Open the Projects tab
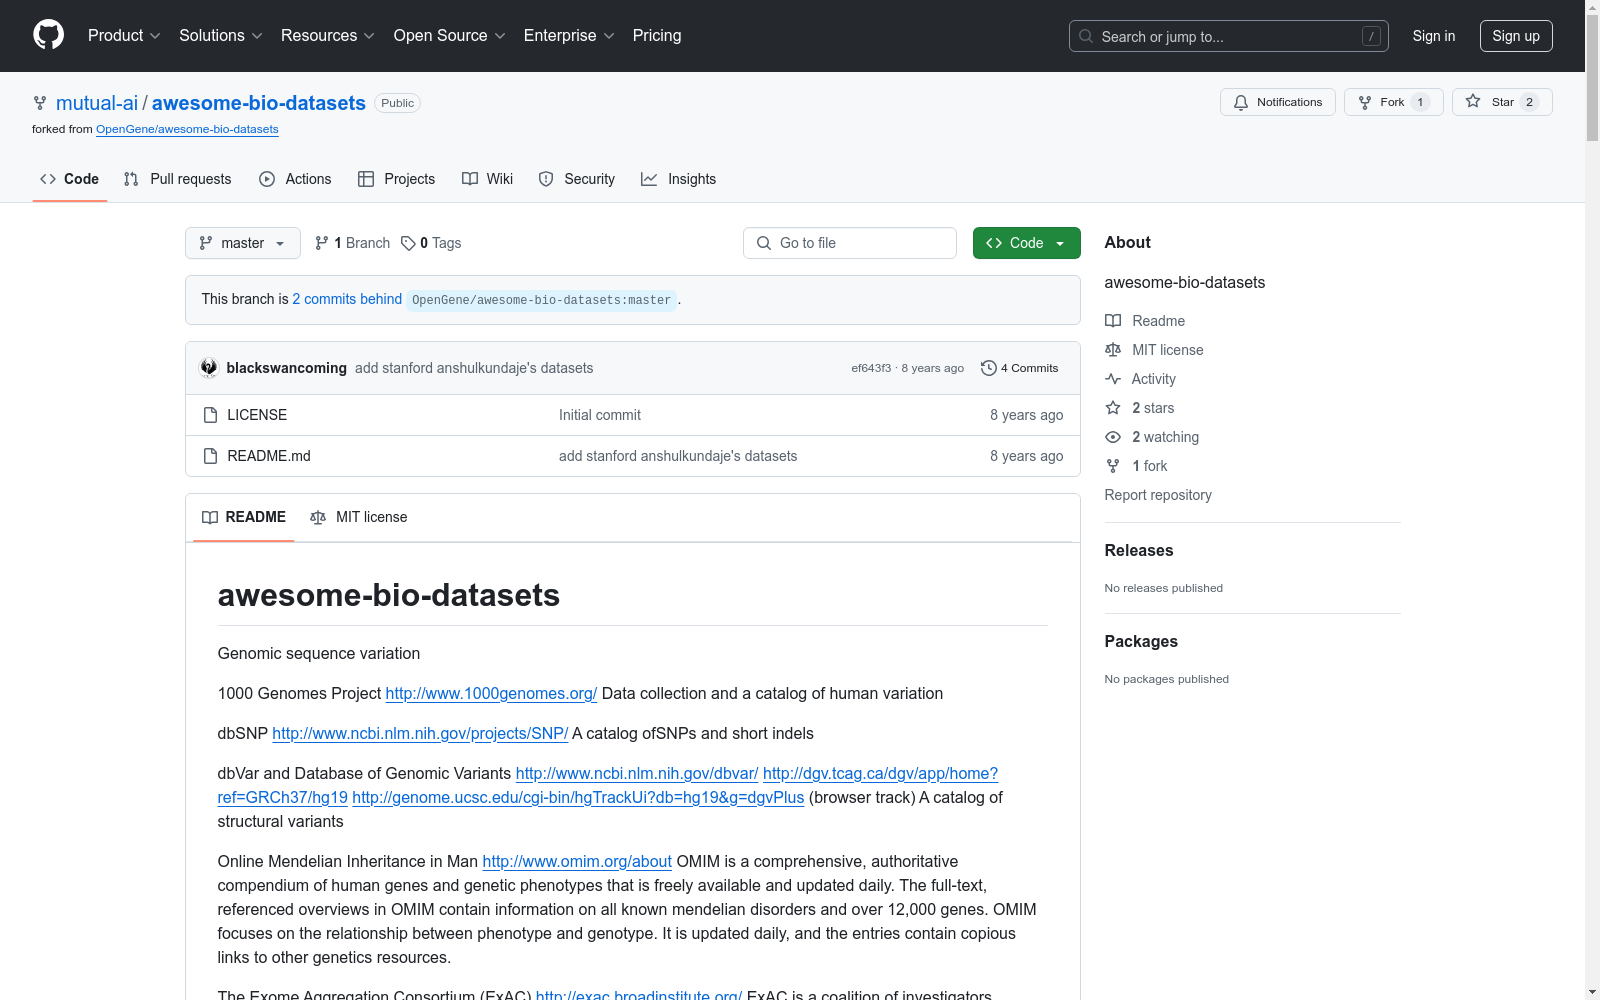This screenshot has height=1000, width=1600. [x=397, y=179]
